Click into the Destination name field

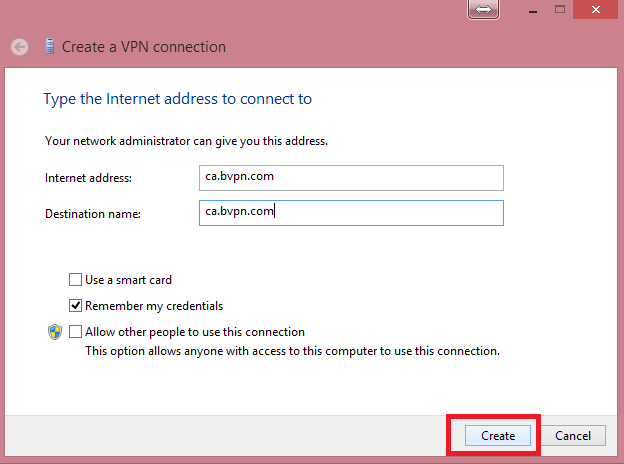[x=350, y=213]
